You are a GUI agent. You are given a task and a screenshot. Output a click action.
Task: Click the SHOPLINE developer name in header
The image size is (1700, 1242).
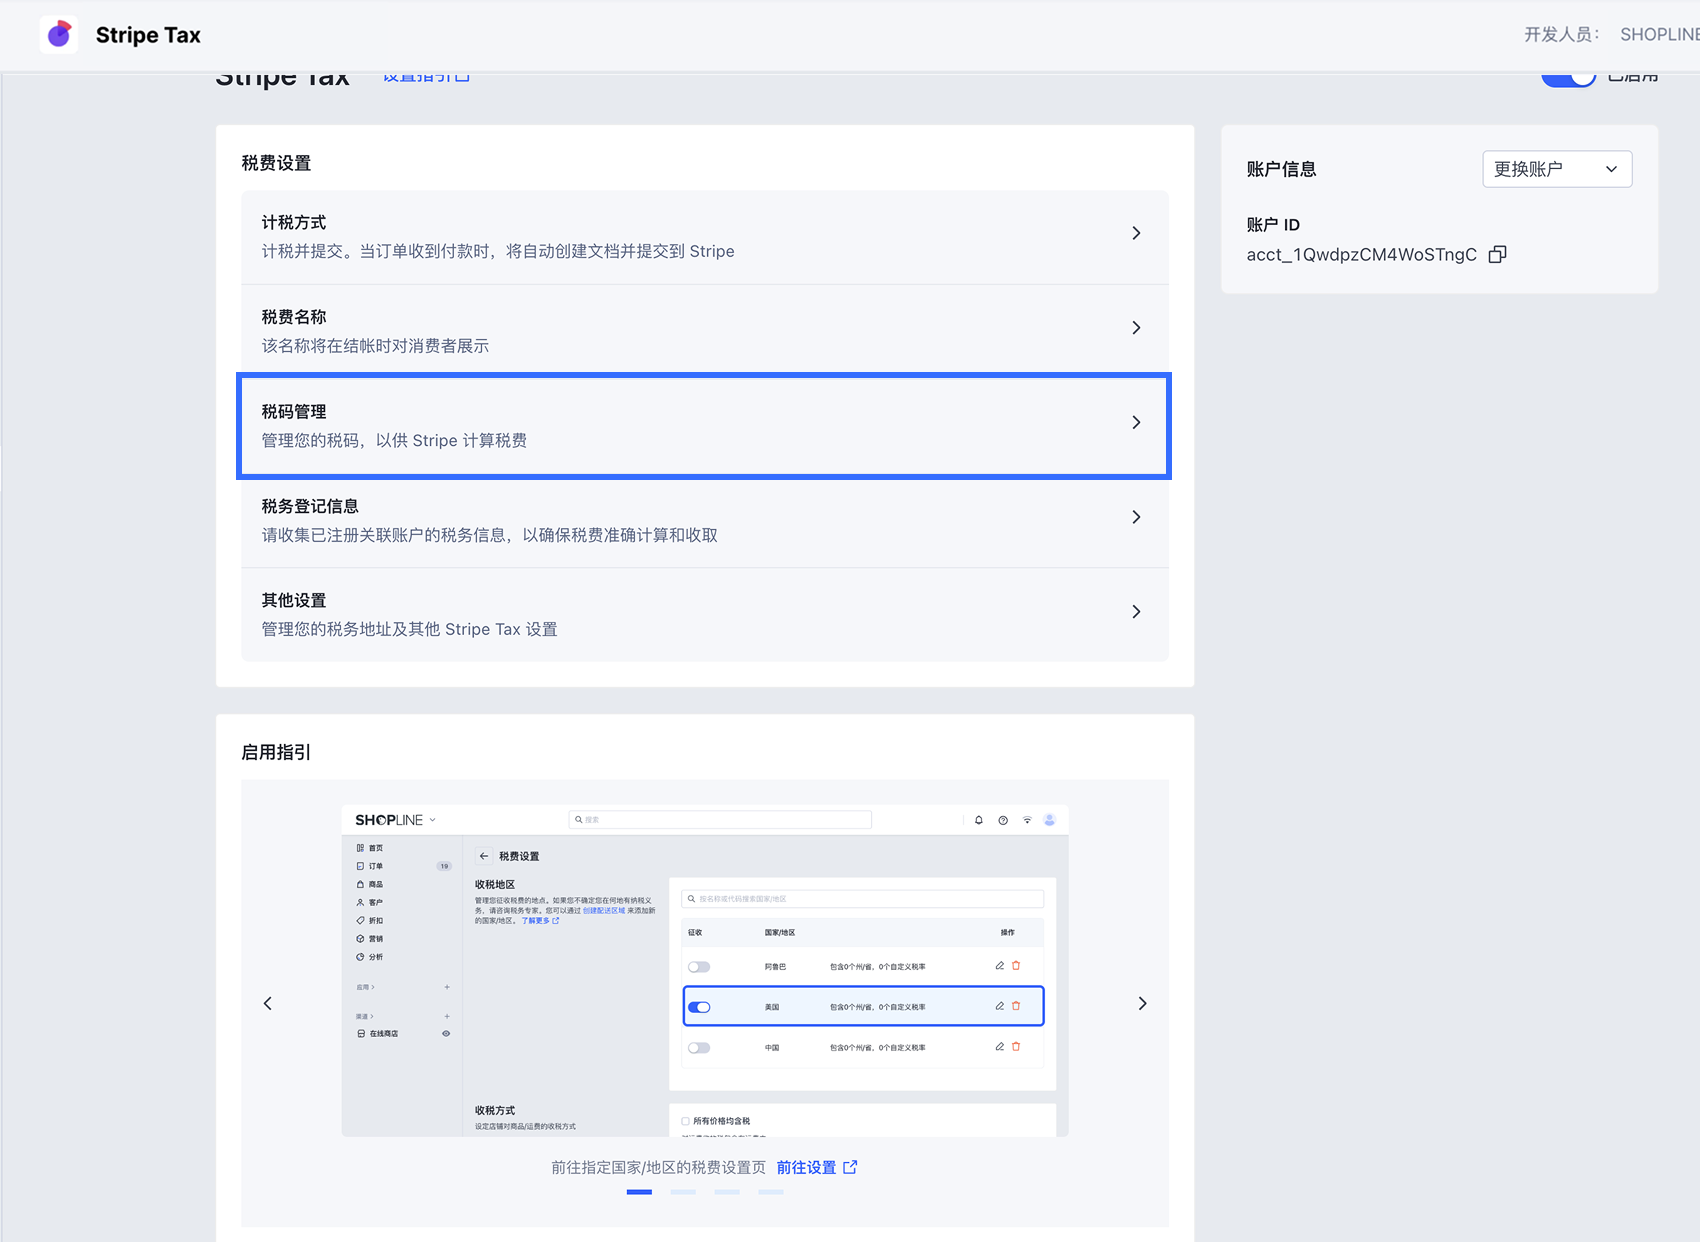(x=1660, y=34)
